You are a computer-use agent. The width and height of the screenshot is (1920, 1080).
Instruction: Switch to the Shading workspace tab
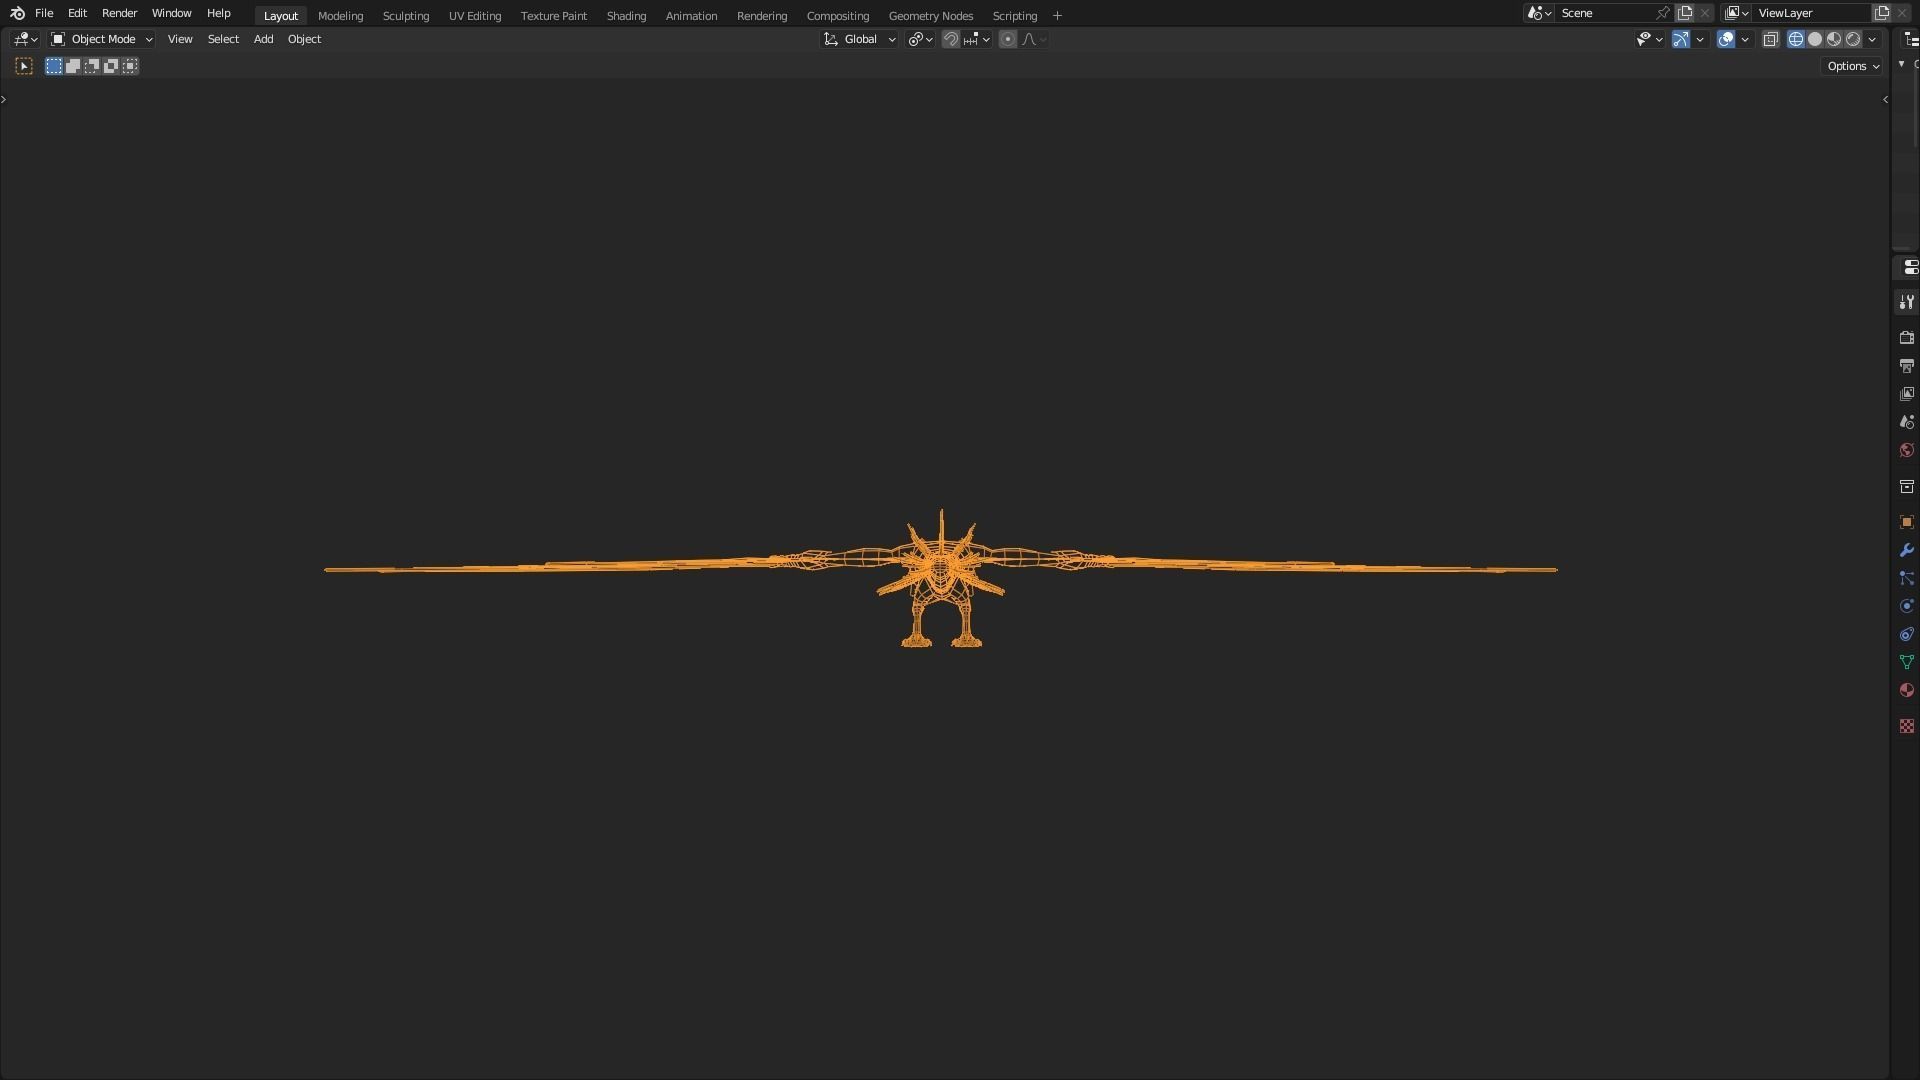pos(626,16)
